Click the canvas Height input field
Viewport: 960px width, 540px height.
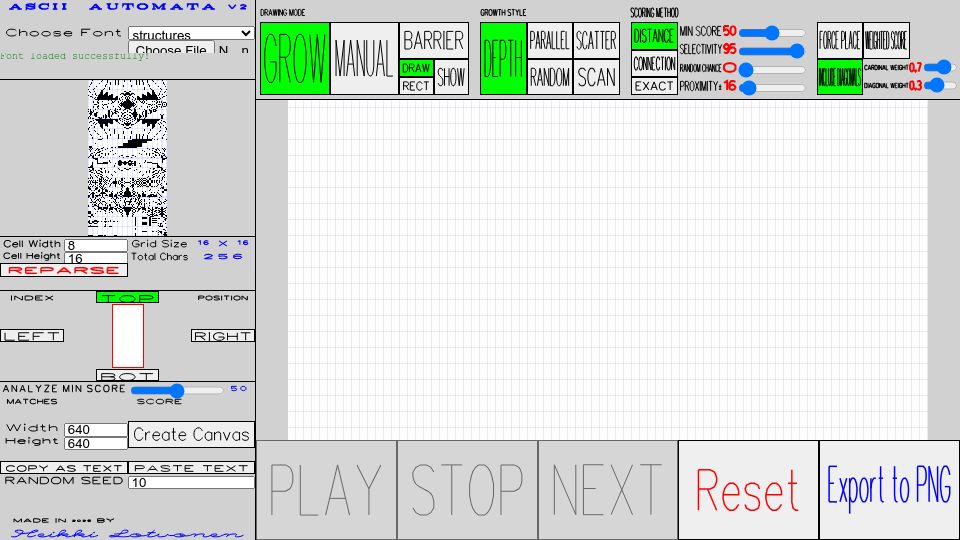(96, 443)
